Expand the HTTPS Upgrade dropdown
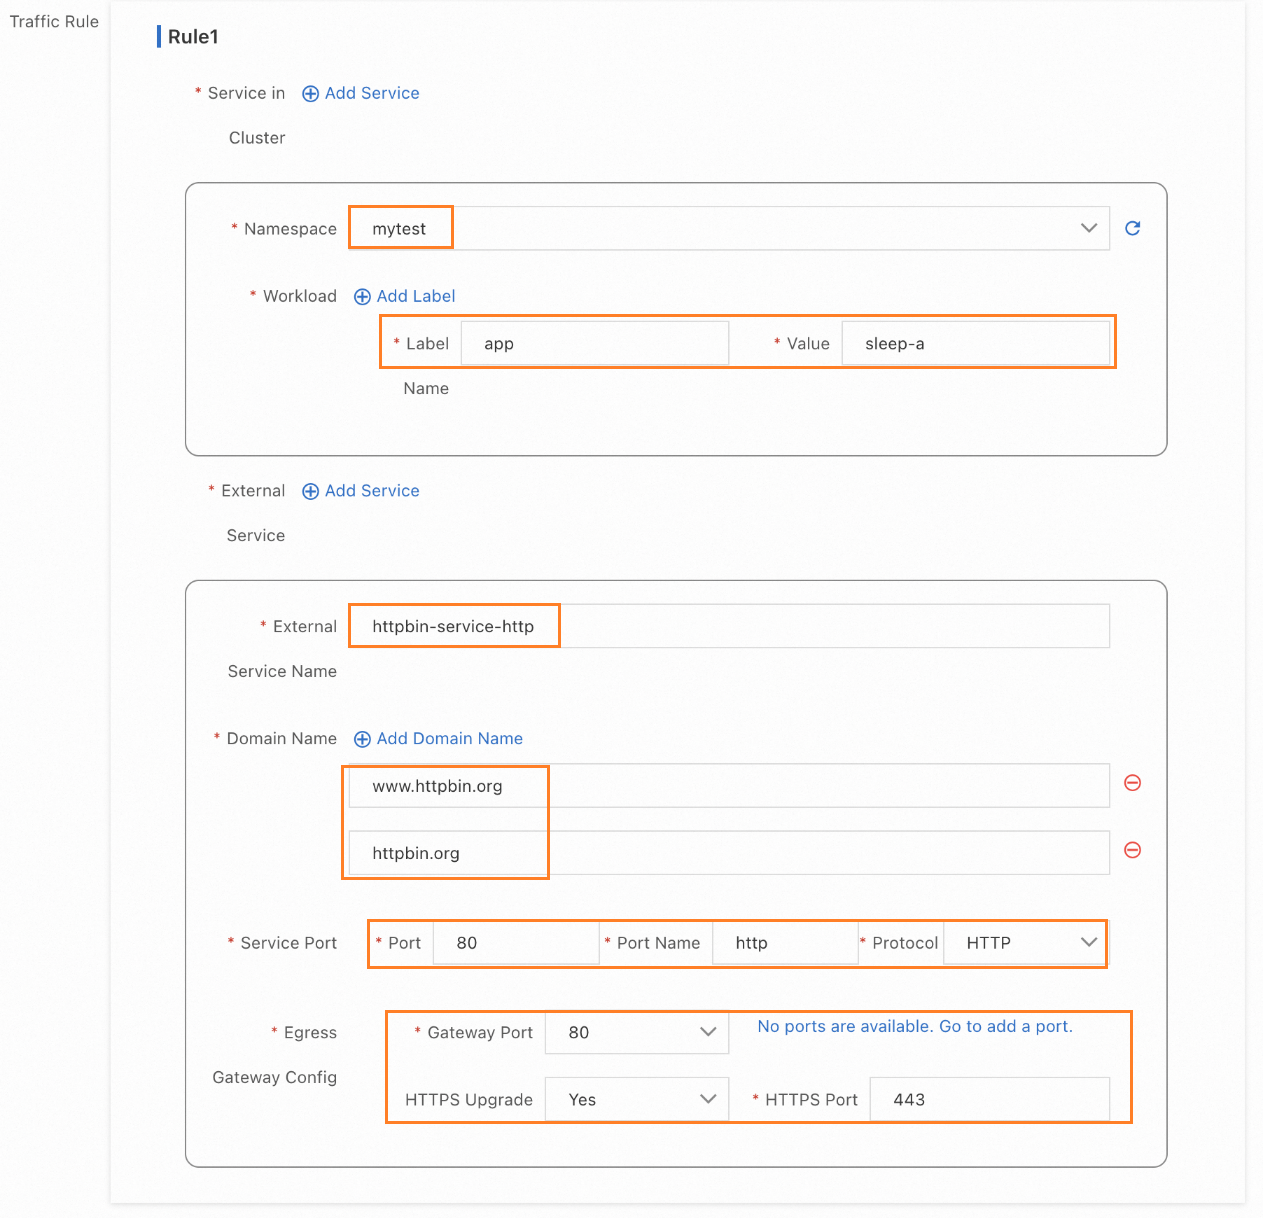The height and width of the screenshot is (1218, 1263). (636, 1099)
